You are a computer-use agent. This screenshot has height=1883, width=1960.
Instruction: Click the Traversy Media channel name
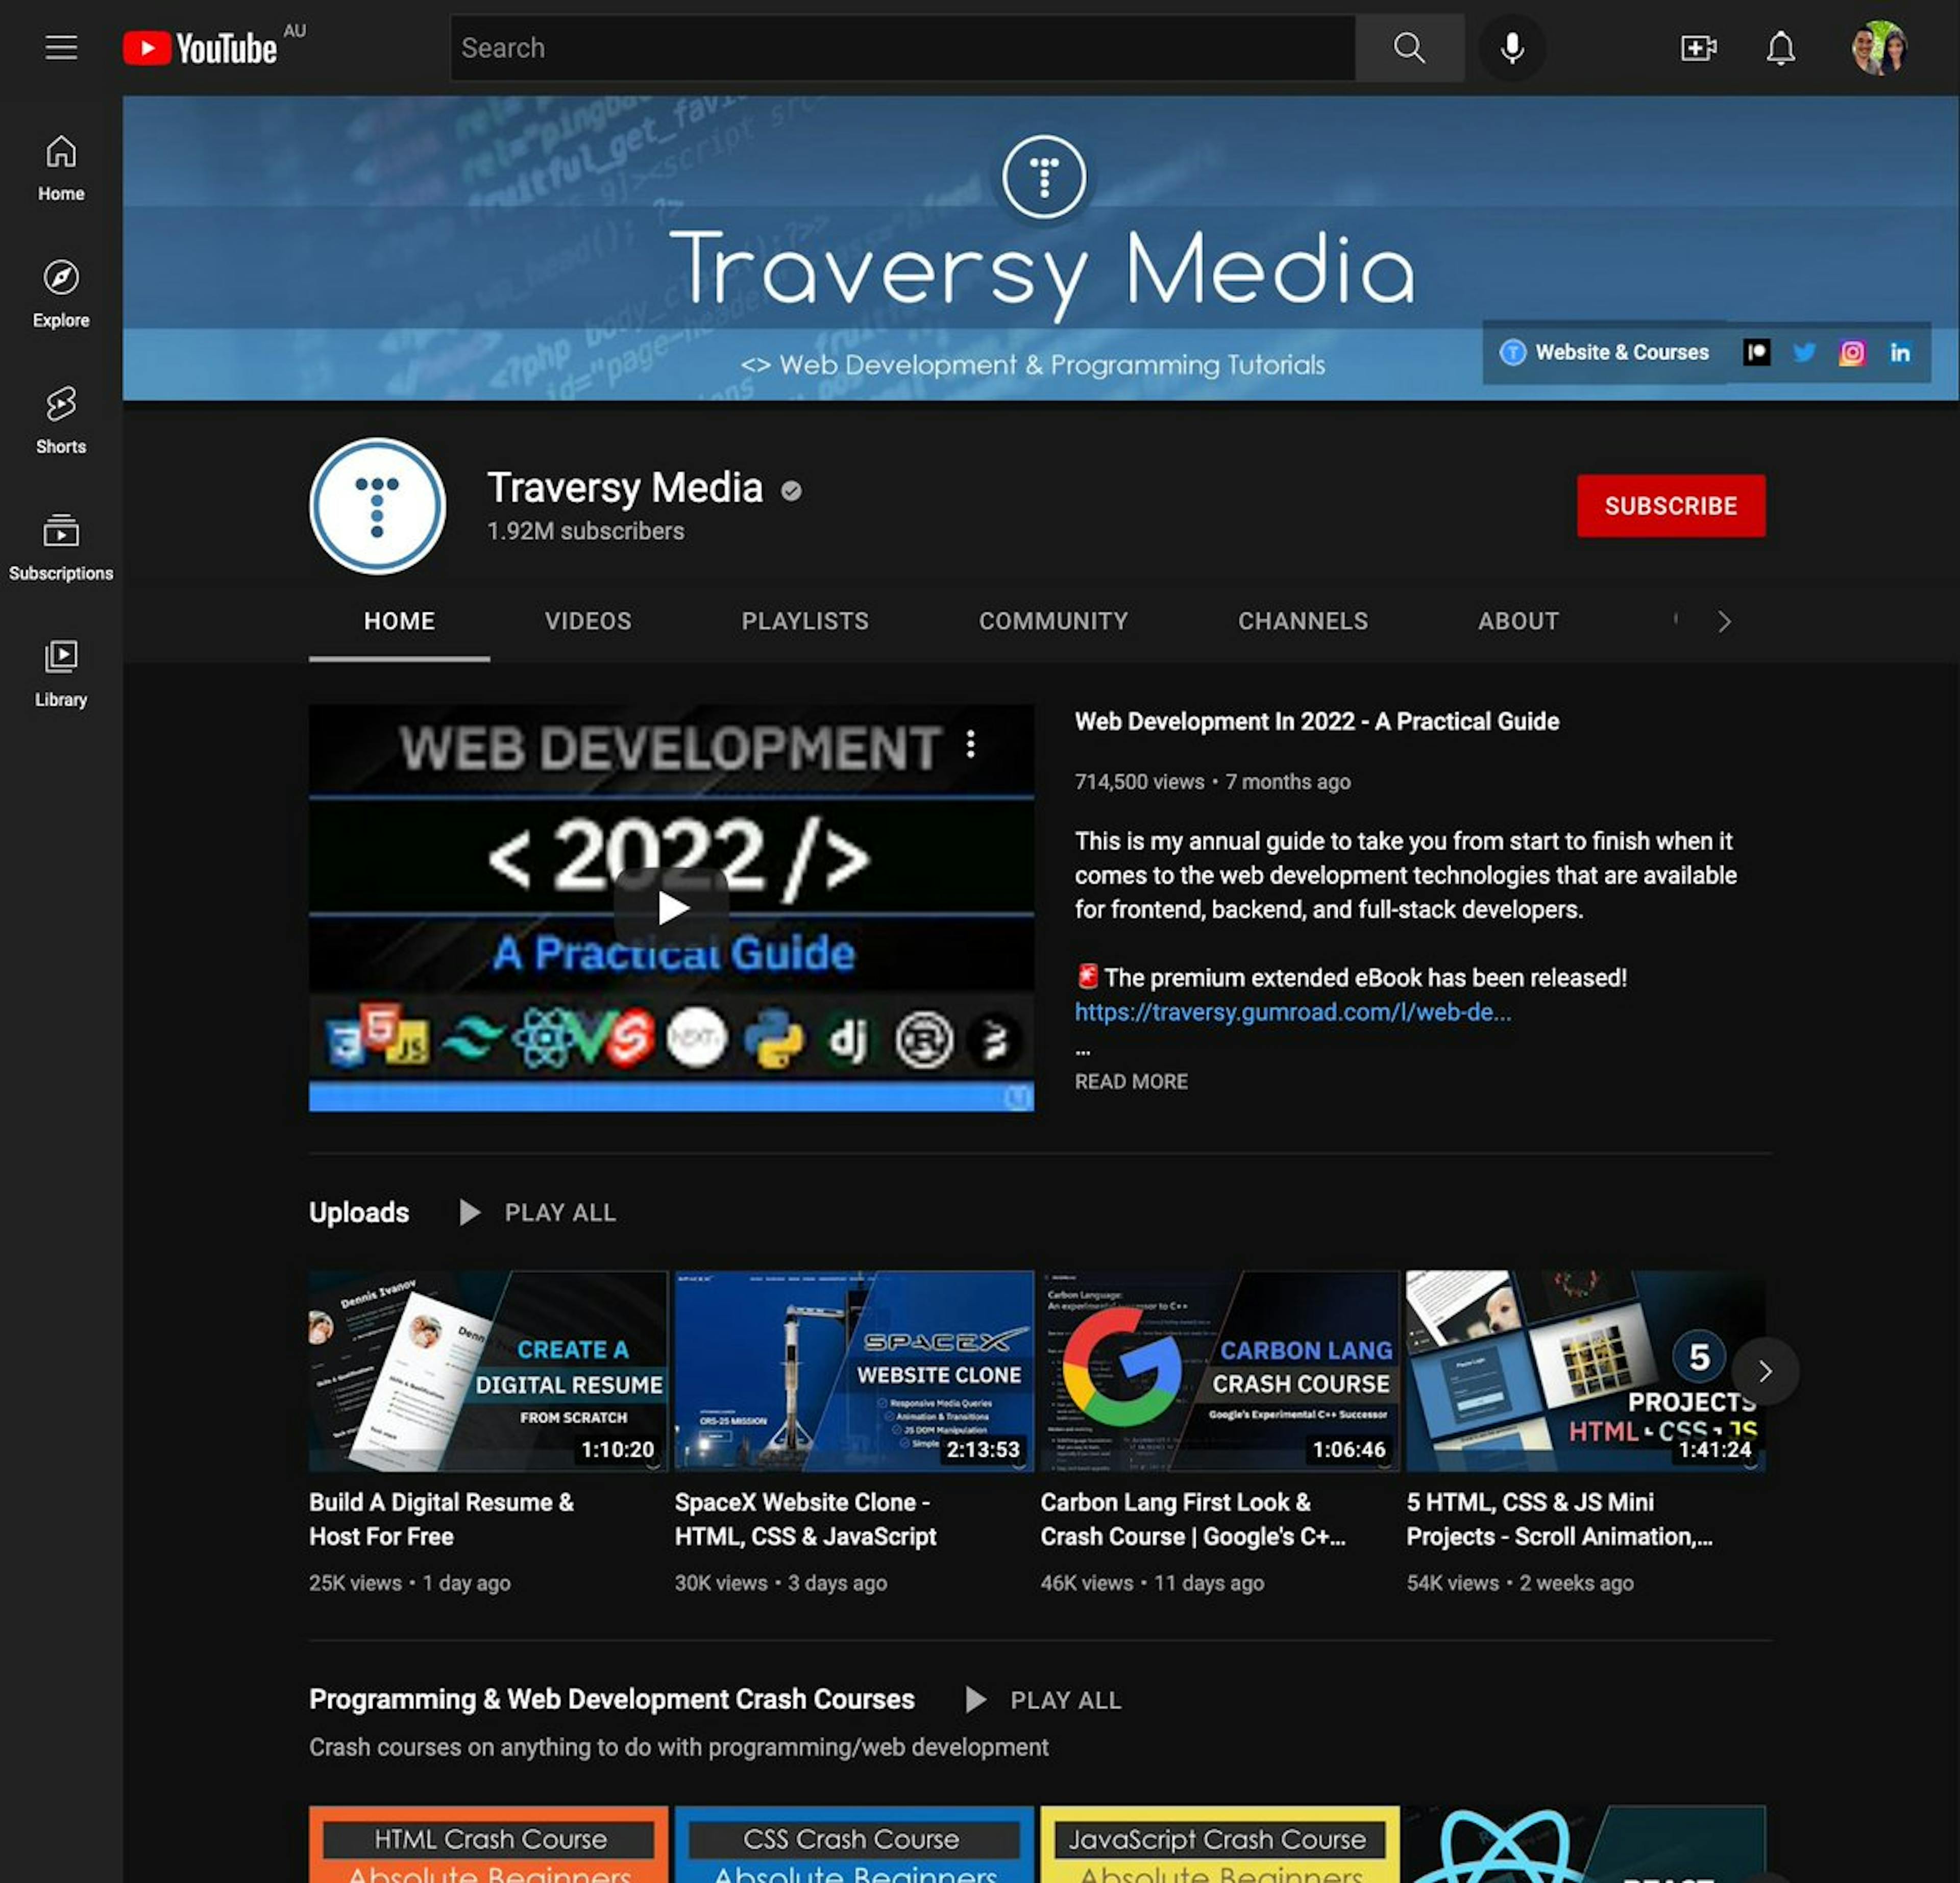pyautogui.click(x=625, y=488)
